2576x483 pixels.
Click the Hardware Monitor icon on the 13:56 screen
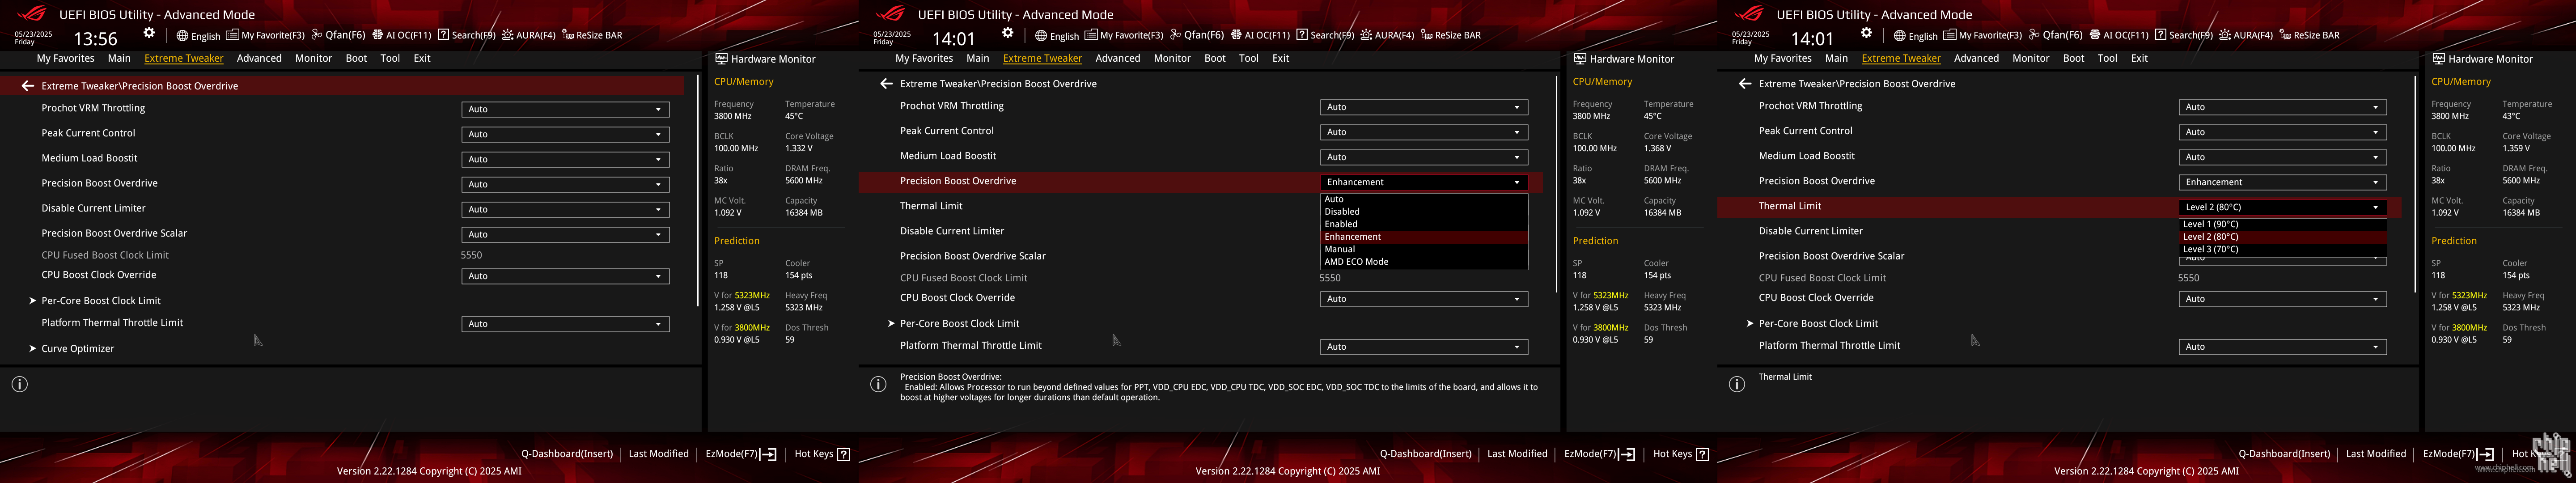click(721, 59)
